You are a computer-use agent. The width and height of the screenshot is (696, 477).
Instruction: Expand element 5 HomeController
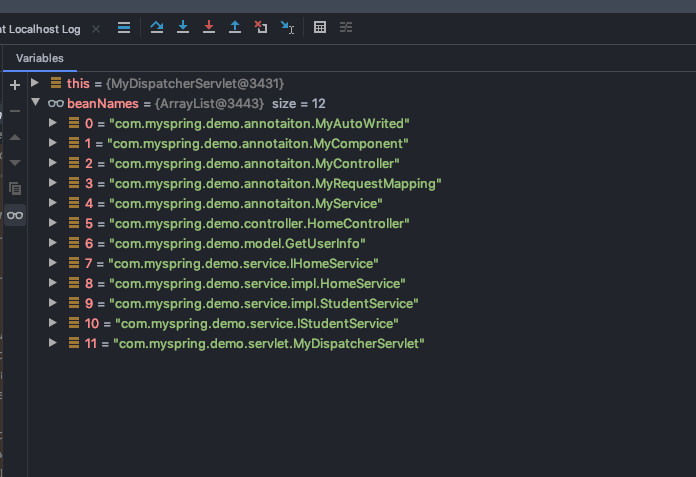52,222
